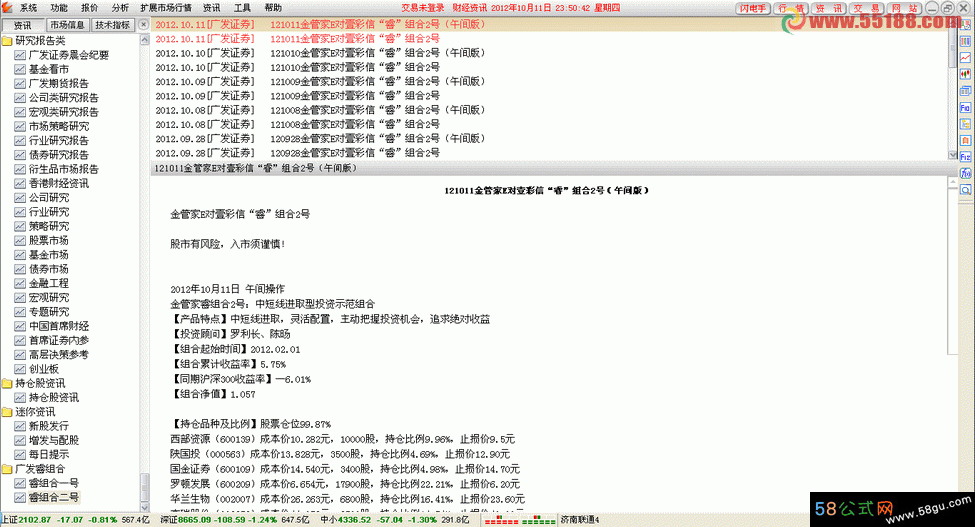Switch to the 技术指标 tab

113,25
